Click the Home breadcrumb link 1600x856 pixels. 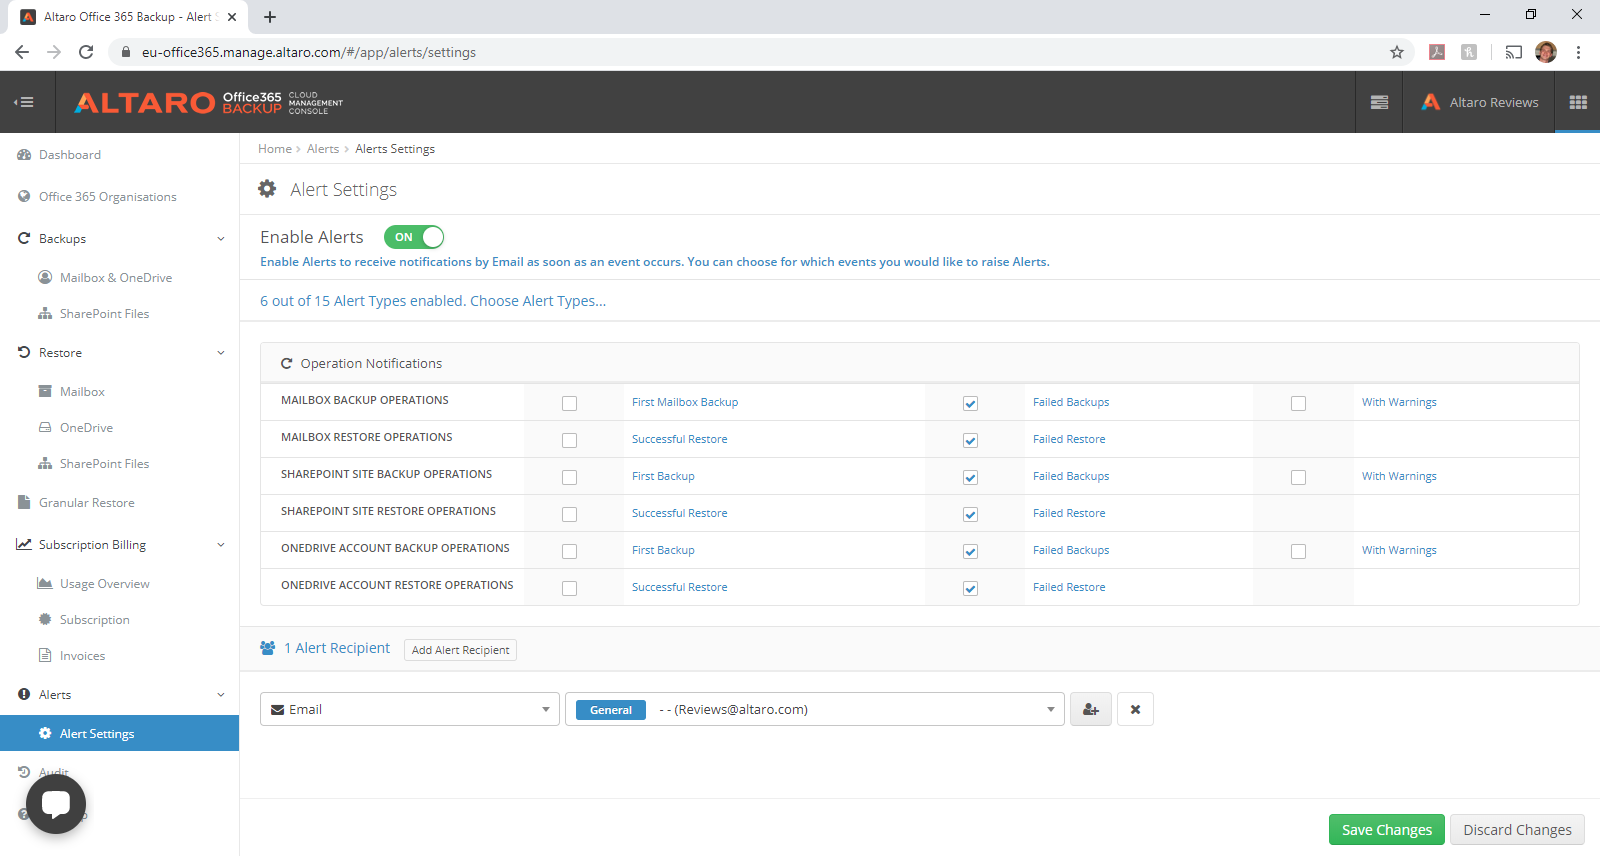[275, 149]
